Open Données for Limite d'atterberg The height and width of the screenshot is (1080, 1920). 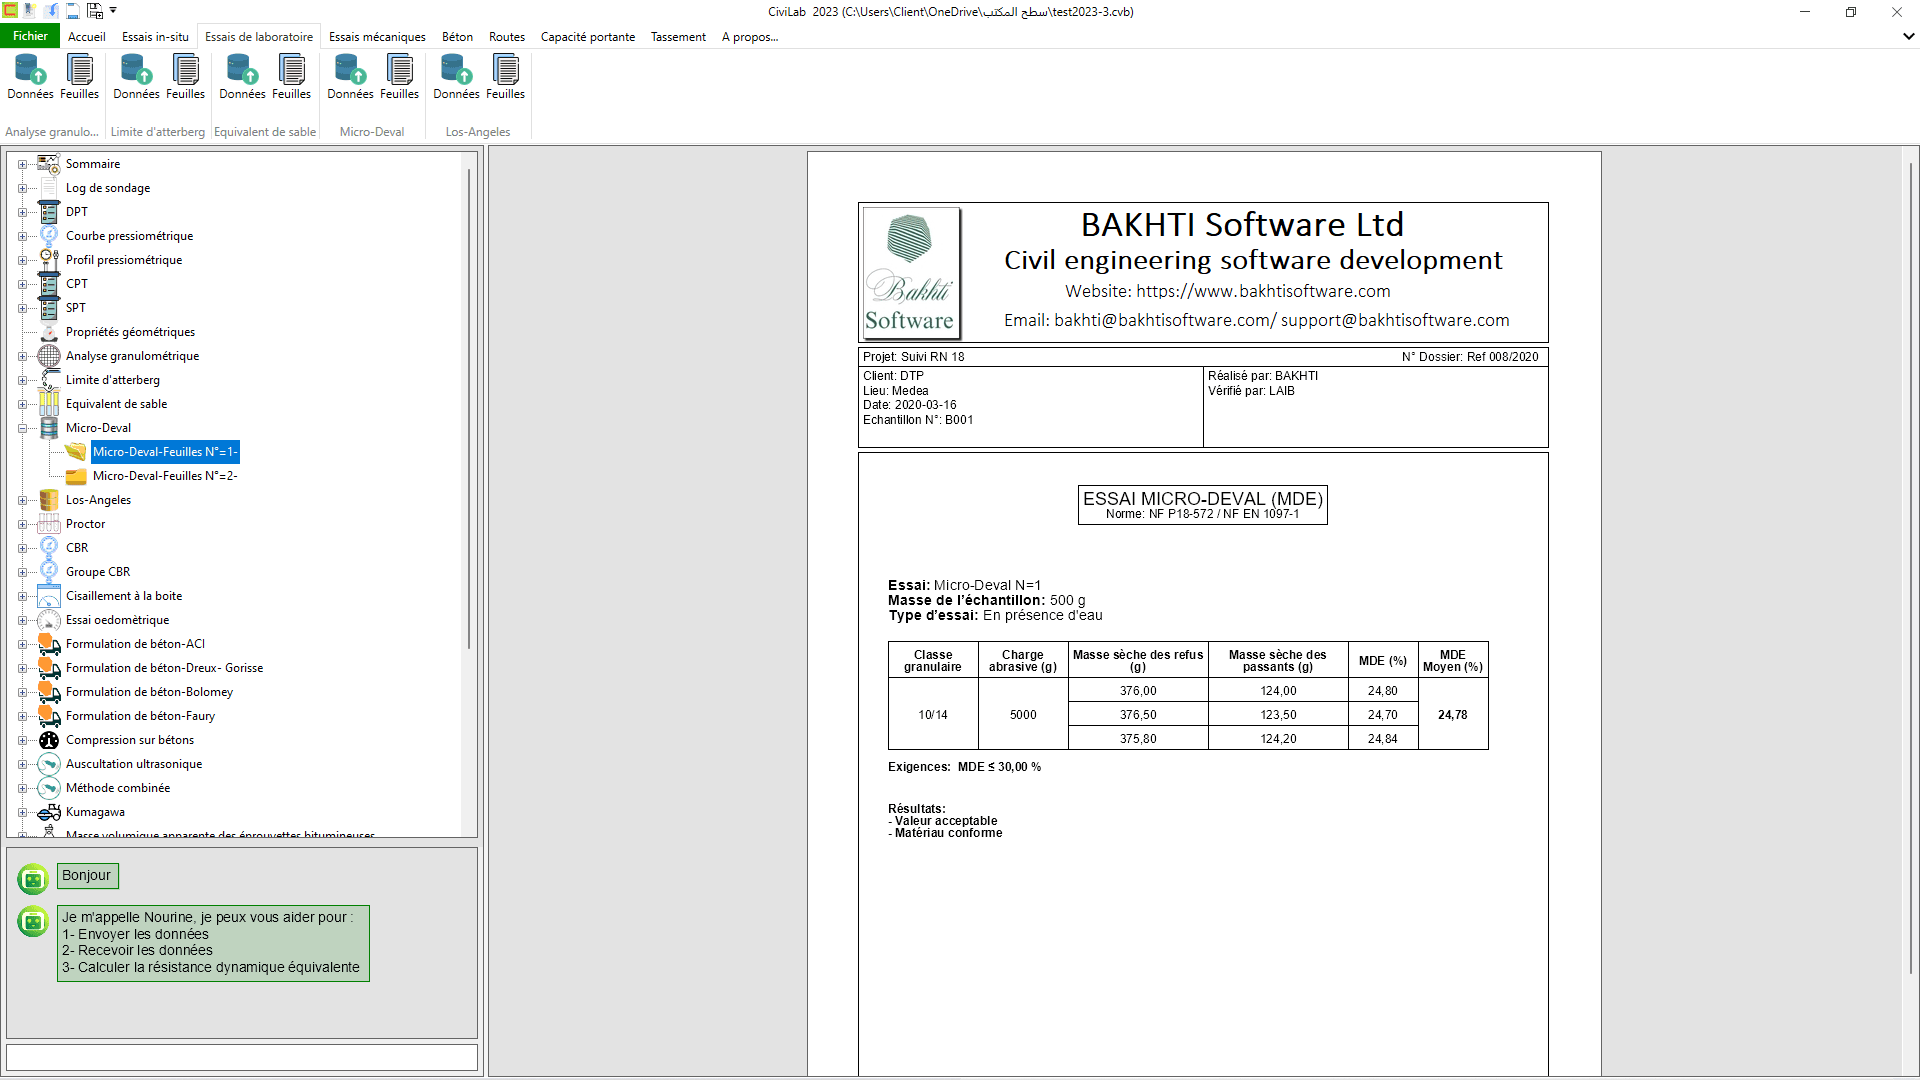point(136,77)
